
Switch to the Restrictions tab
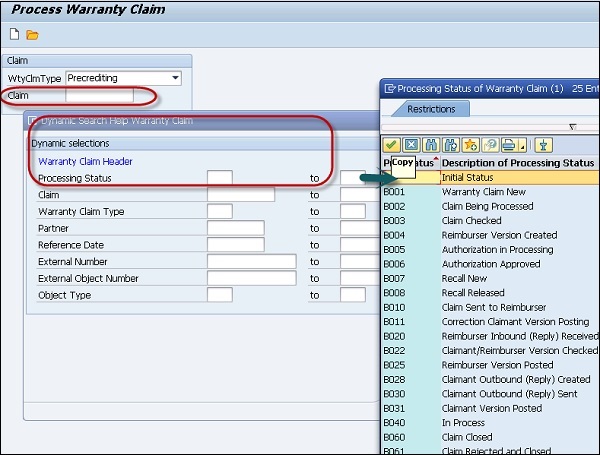[430, 109]
